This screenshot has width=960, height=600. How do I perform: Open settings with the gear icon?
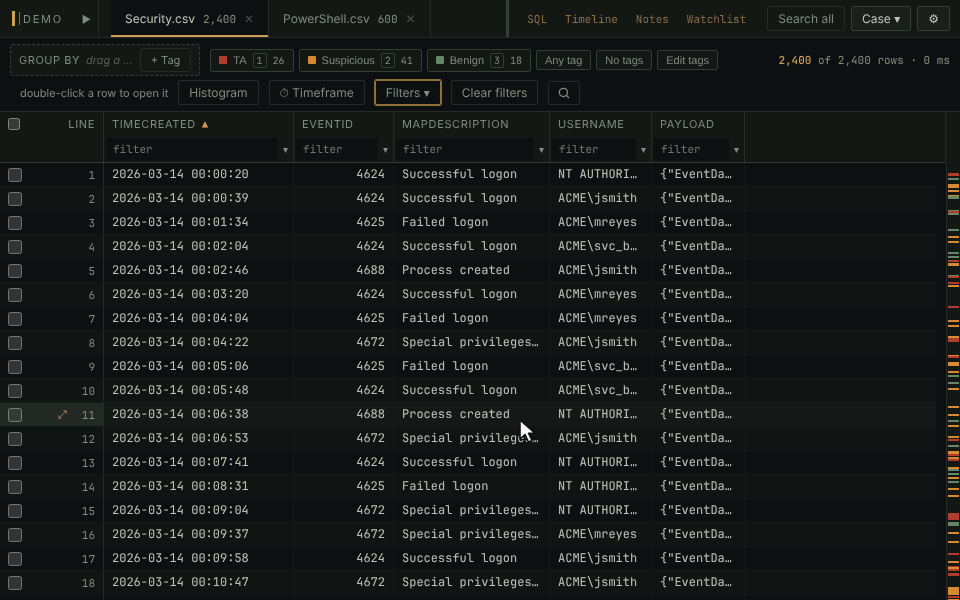[x=933, y=19]
